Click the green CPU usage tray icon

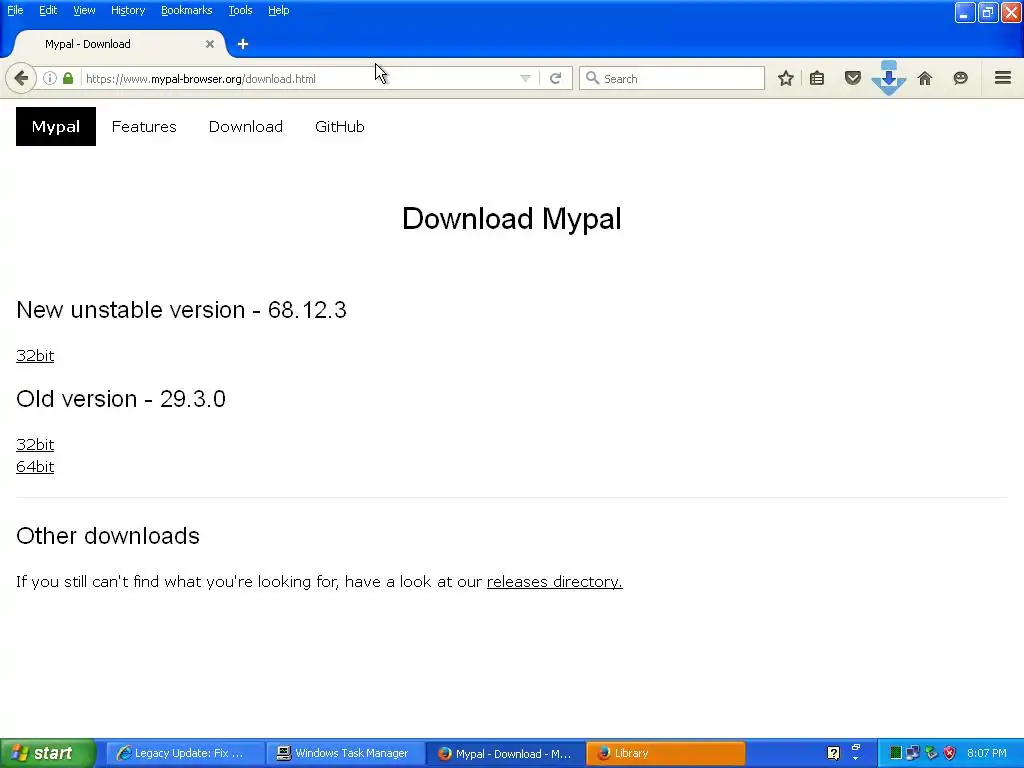pyautogui.click(x=896, y=753)
